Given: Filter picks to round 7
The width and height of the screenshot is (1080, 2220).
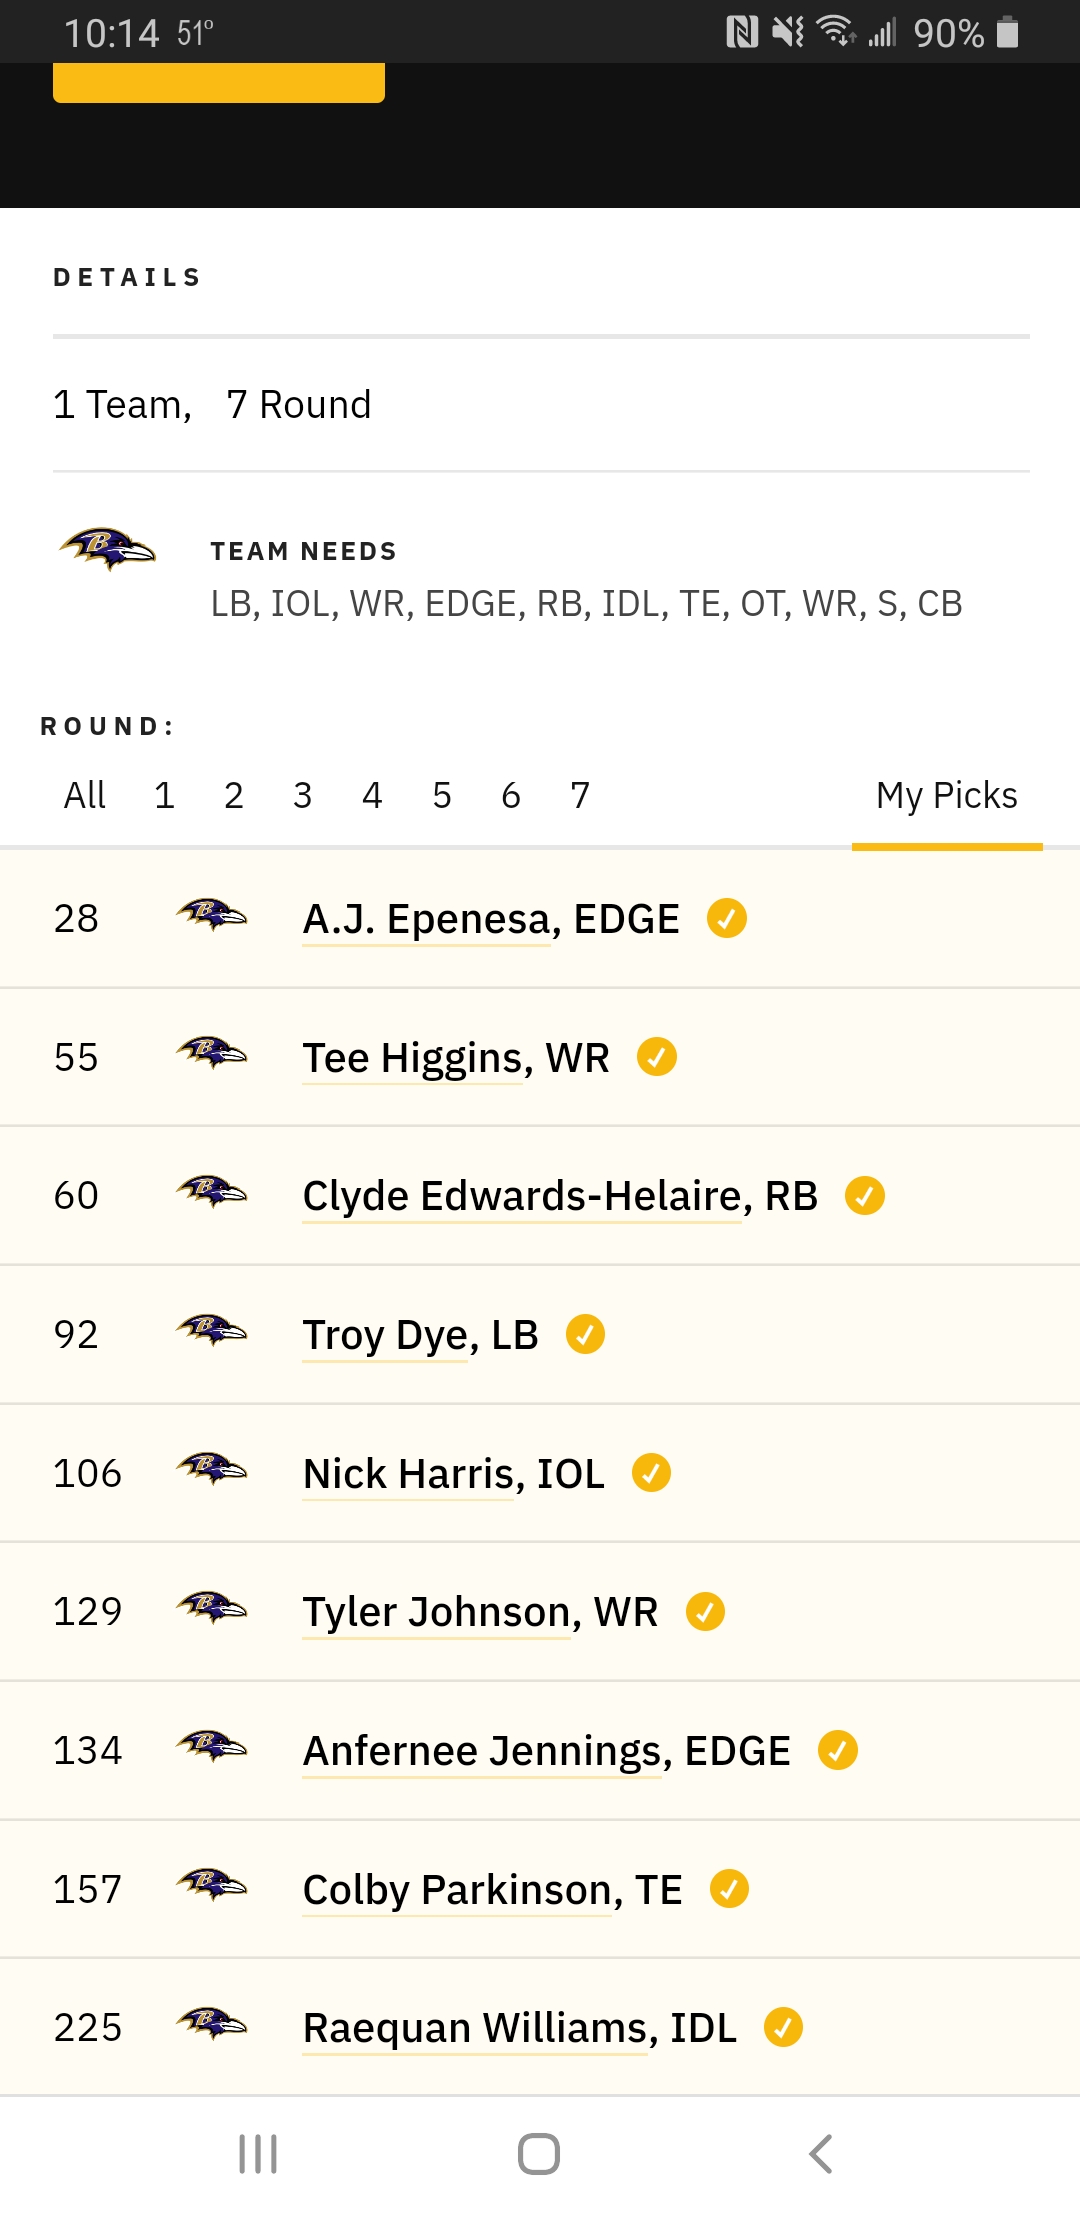Looking at the screenshot, I should (580, 796).
